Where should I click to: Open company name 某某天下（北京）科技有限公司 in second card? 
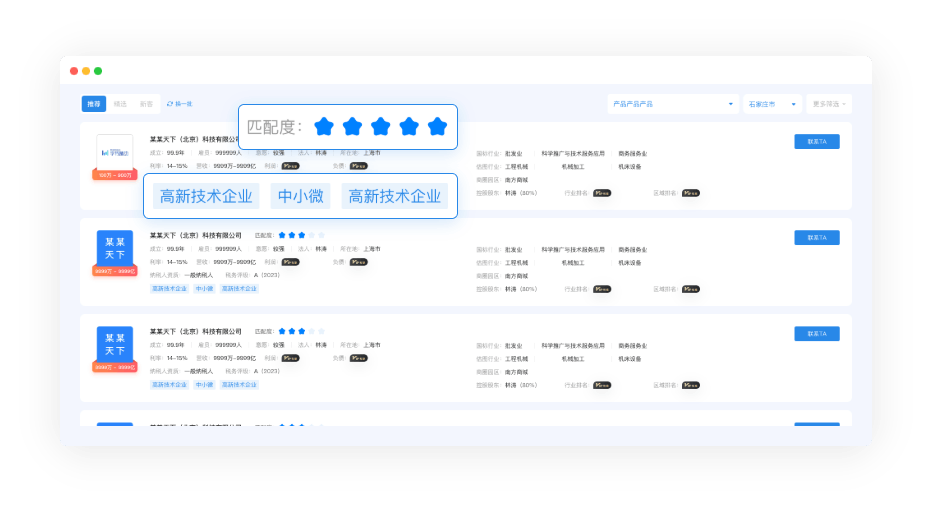(x=196, y=235)
